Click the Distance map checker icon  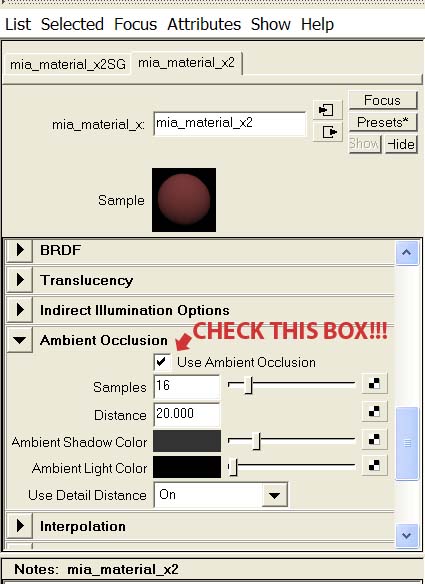(374, 411)
